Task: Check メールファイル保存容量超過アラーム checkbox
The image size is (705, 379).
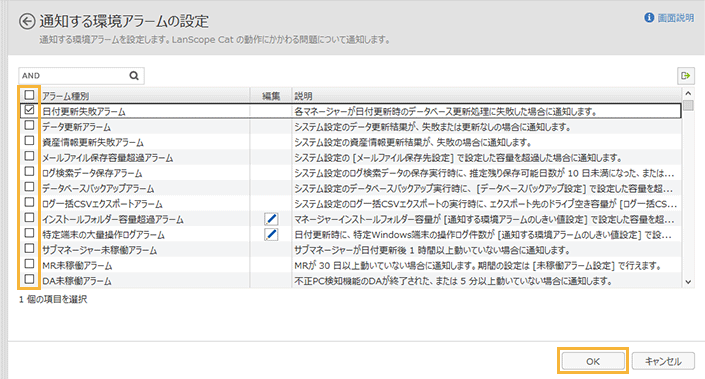Action: click(x=29, y=156)
